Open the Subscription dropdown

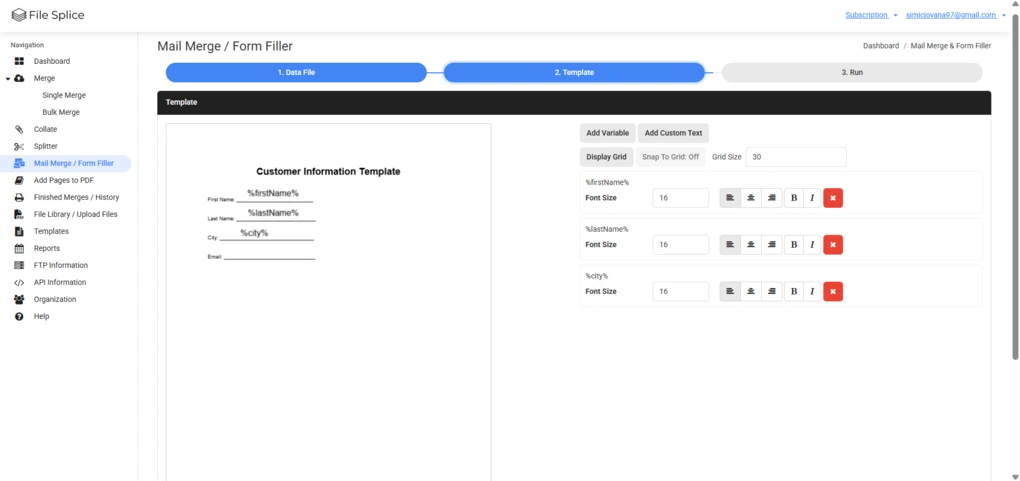click(871, 15)
